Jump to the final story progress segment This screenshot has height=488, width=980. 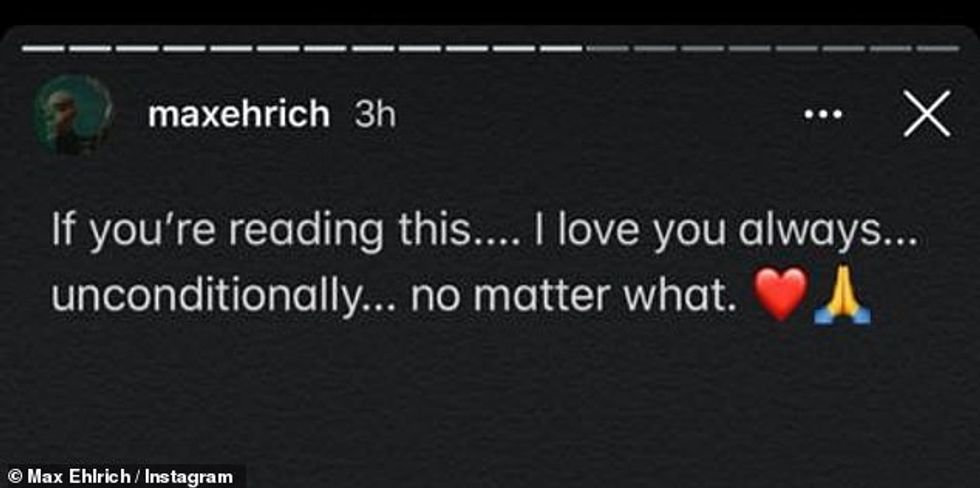click(937, 48)
